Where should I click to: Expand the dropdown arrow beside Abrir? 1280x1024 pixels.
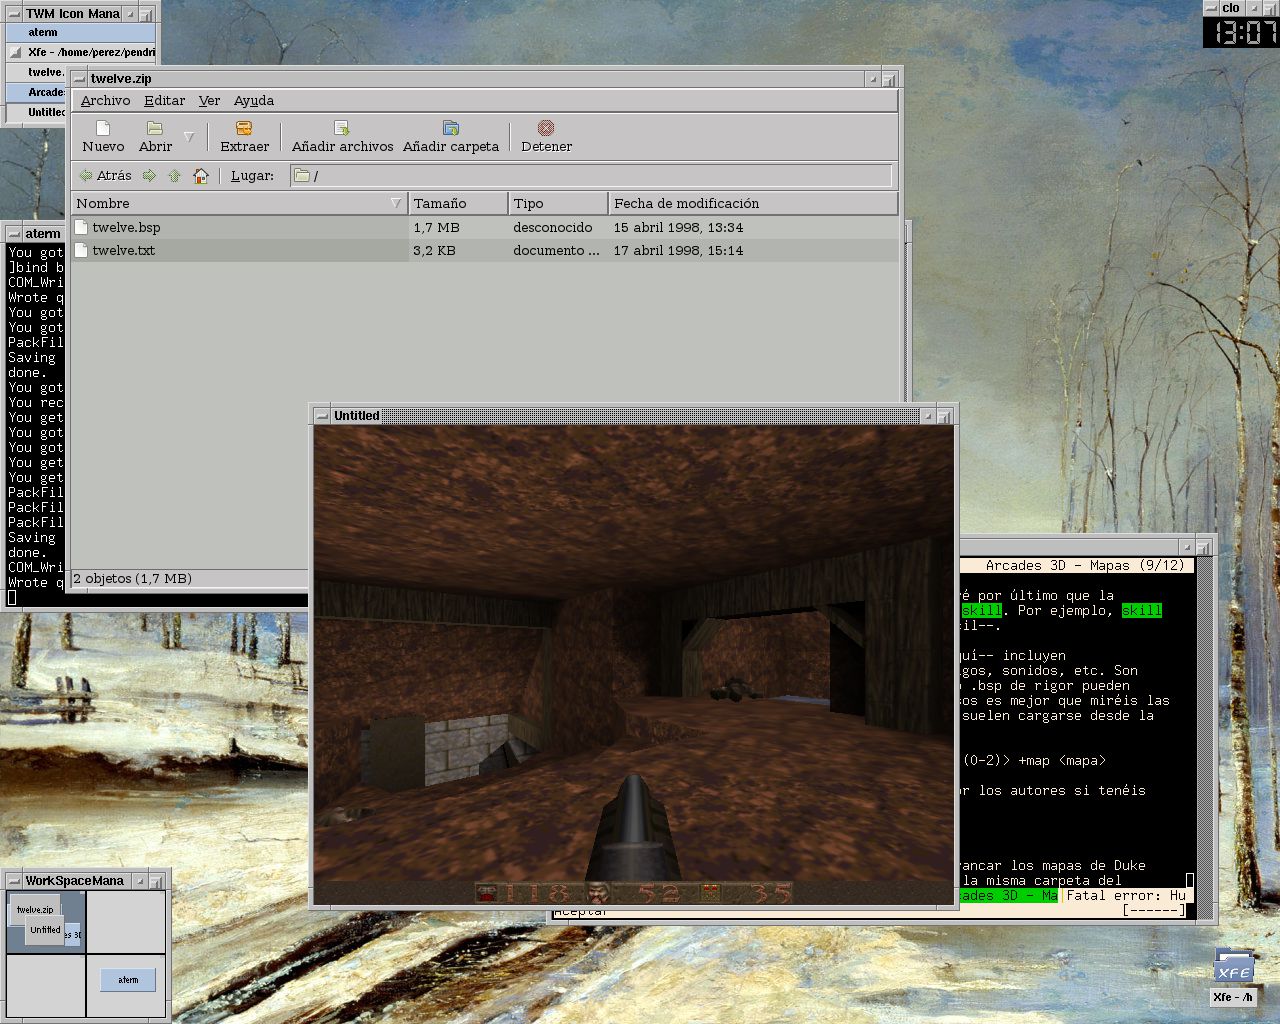pos(189,137)
